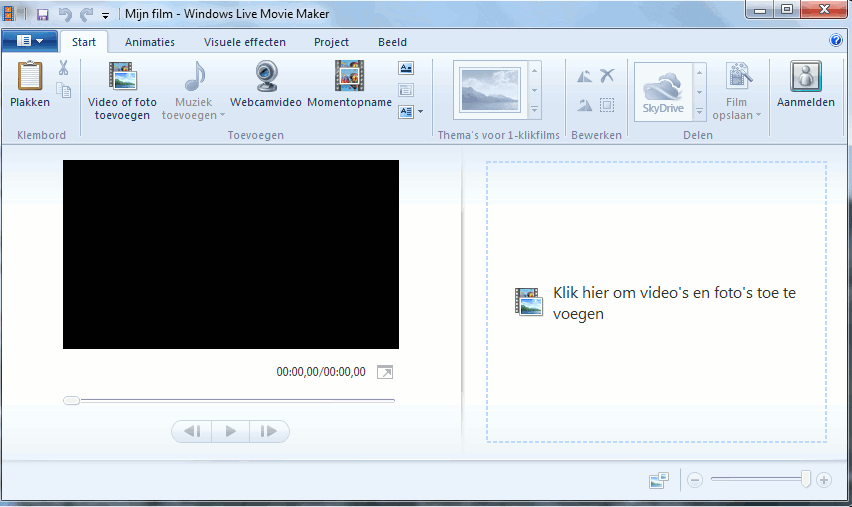Expand the Delen sharing gallery

(x=700, y=111)
